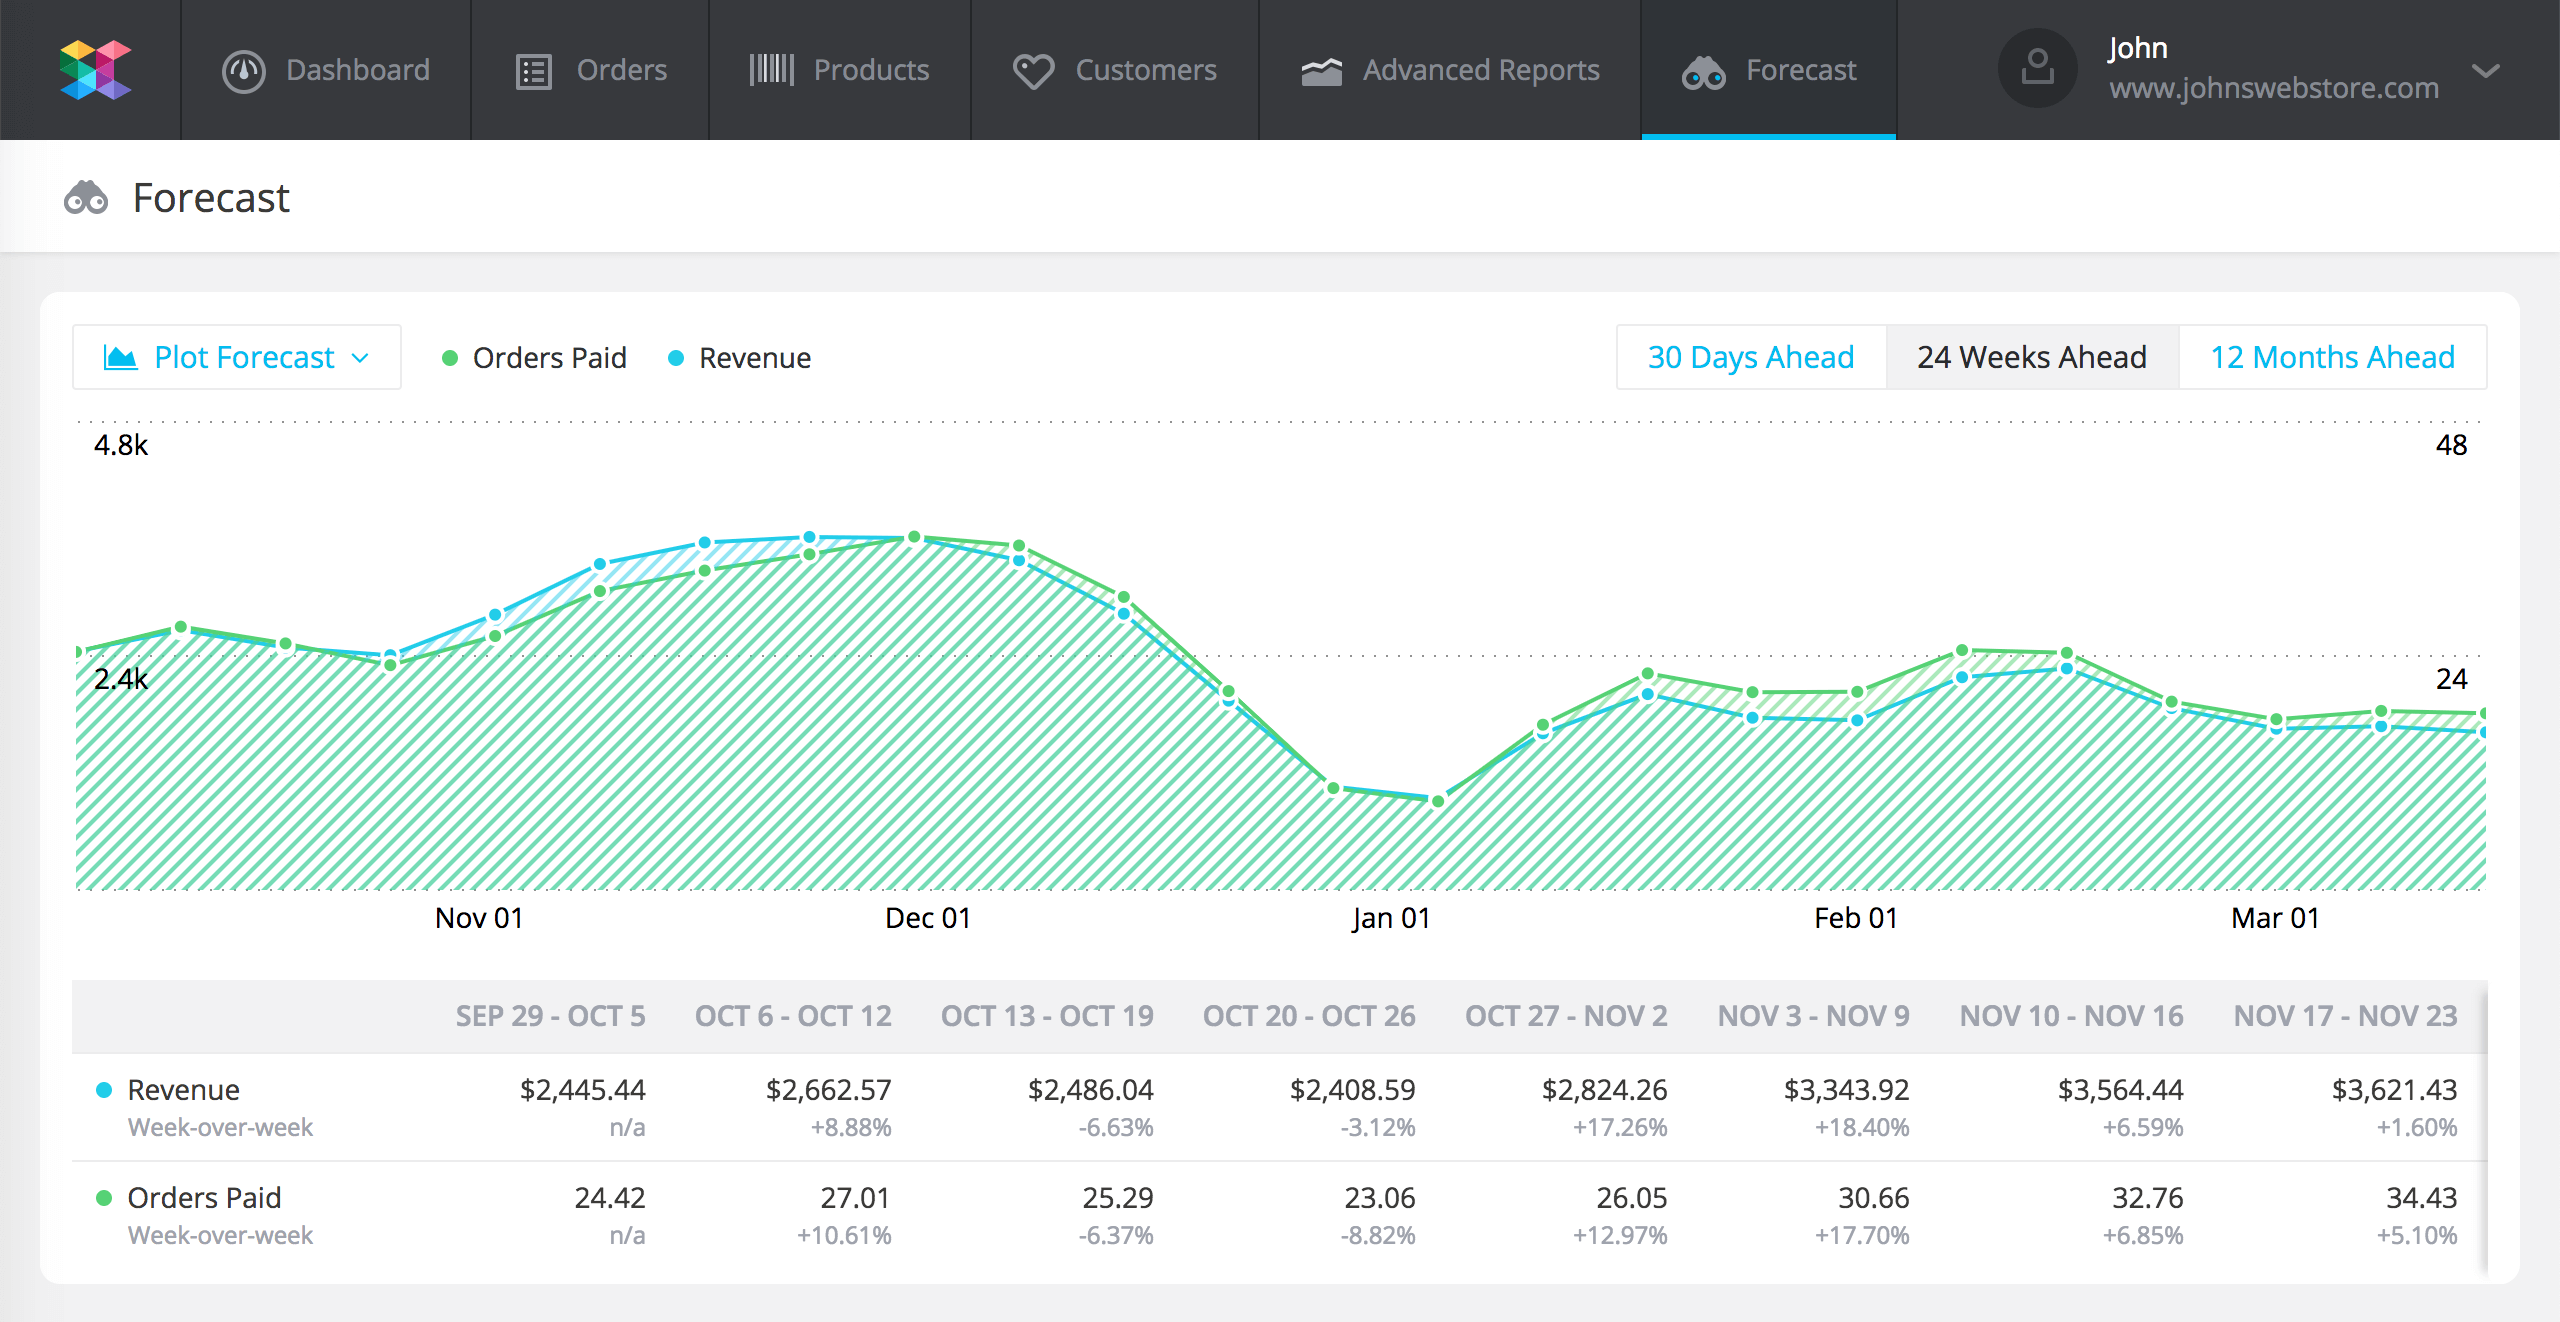Open the Products tab
This screenshot has width=2560, height=1322.
[840, 70]
